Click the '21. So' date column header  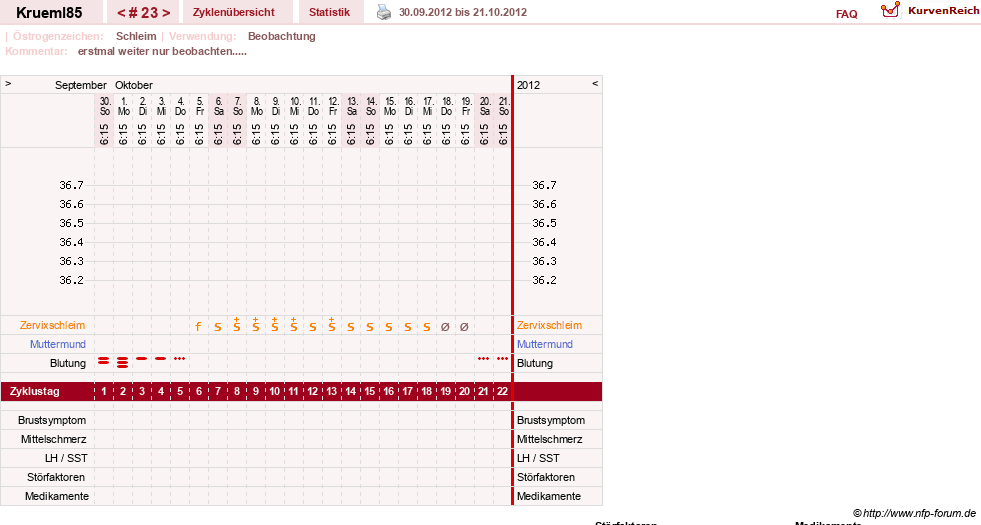click(x=503, y=106)
